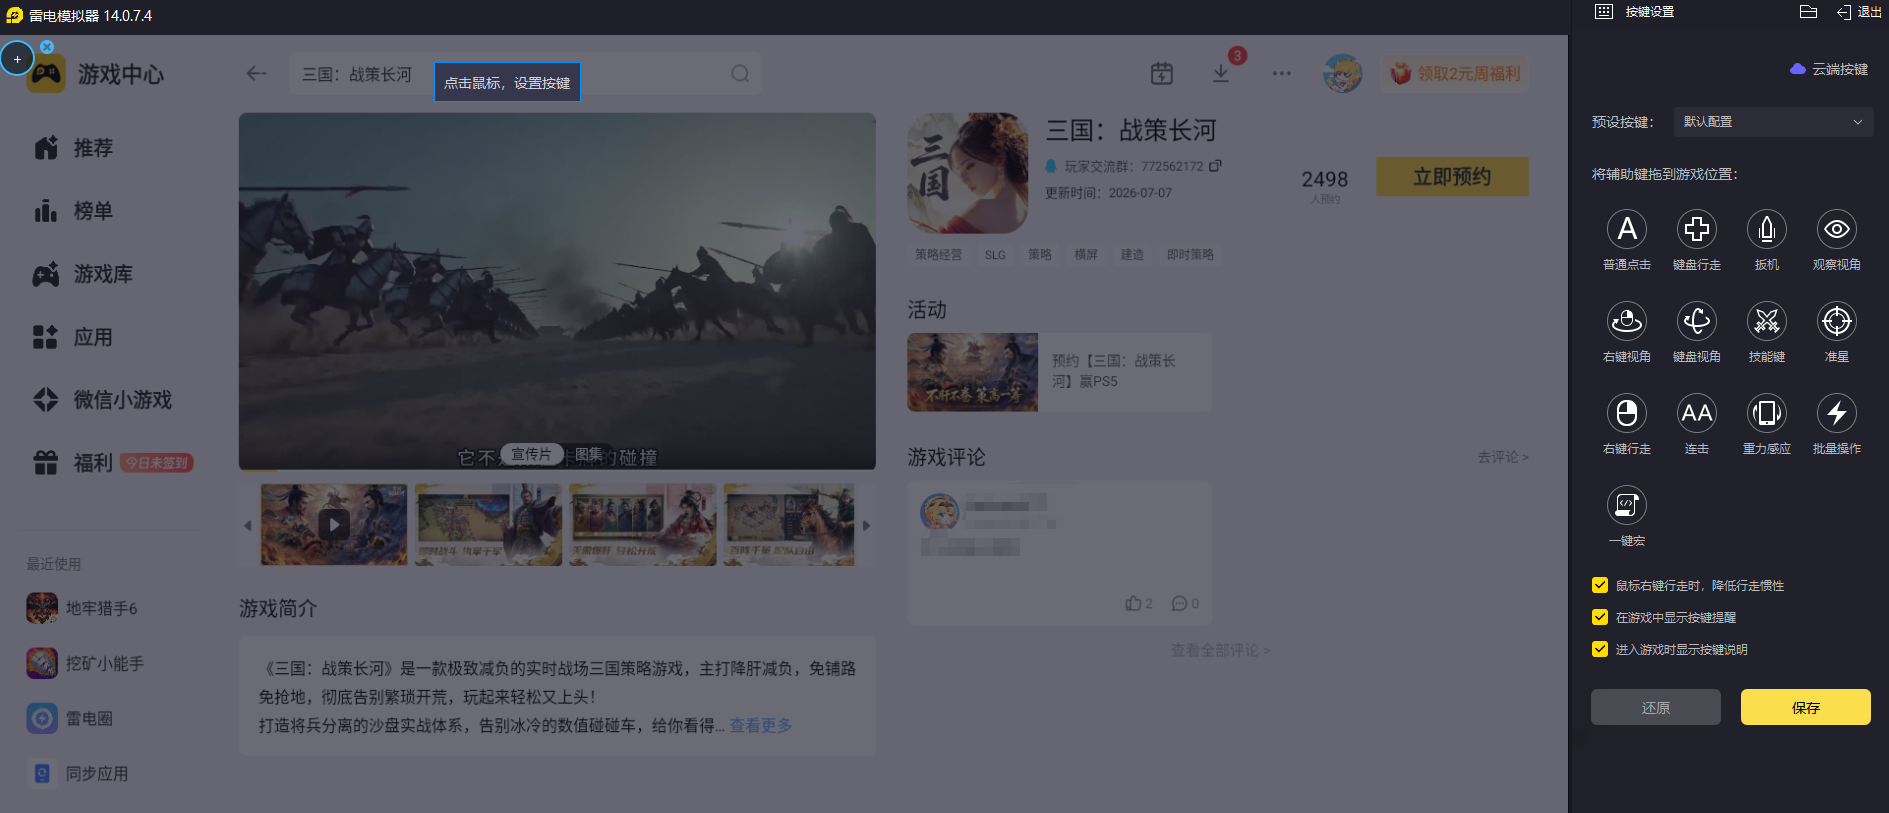
Task: Show next screenshots with right arrow
Action: 866,525
